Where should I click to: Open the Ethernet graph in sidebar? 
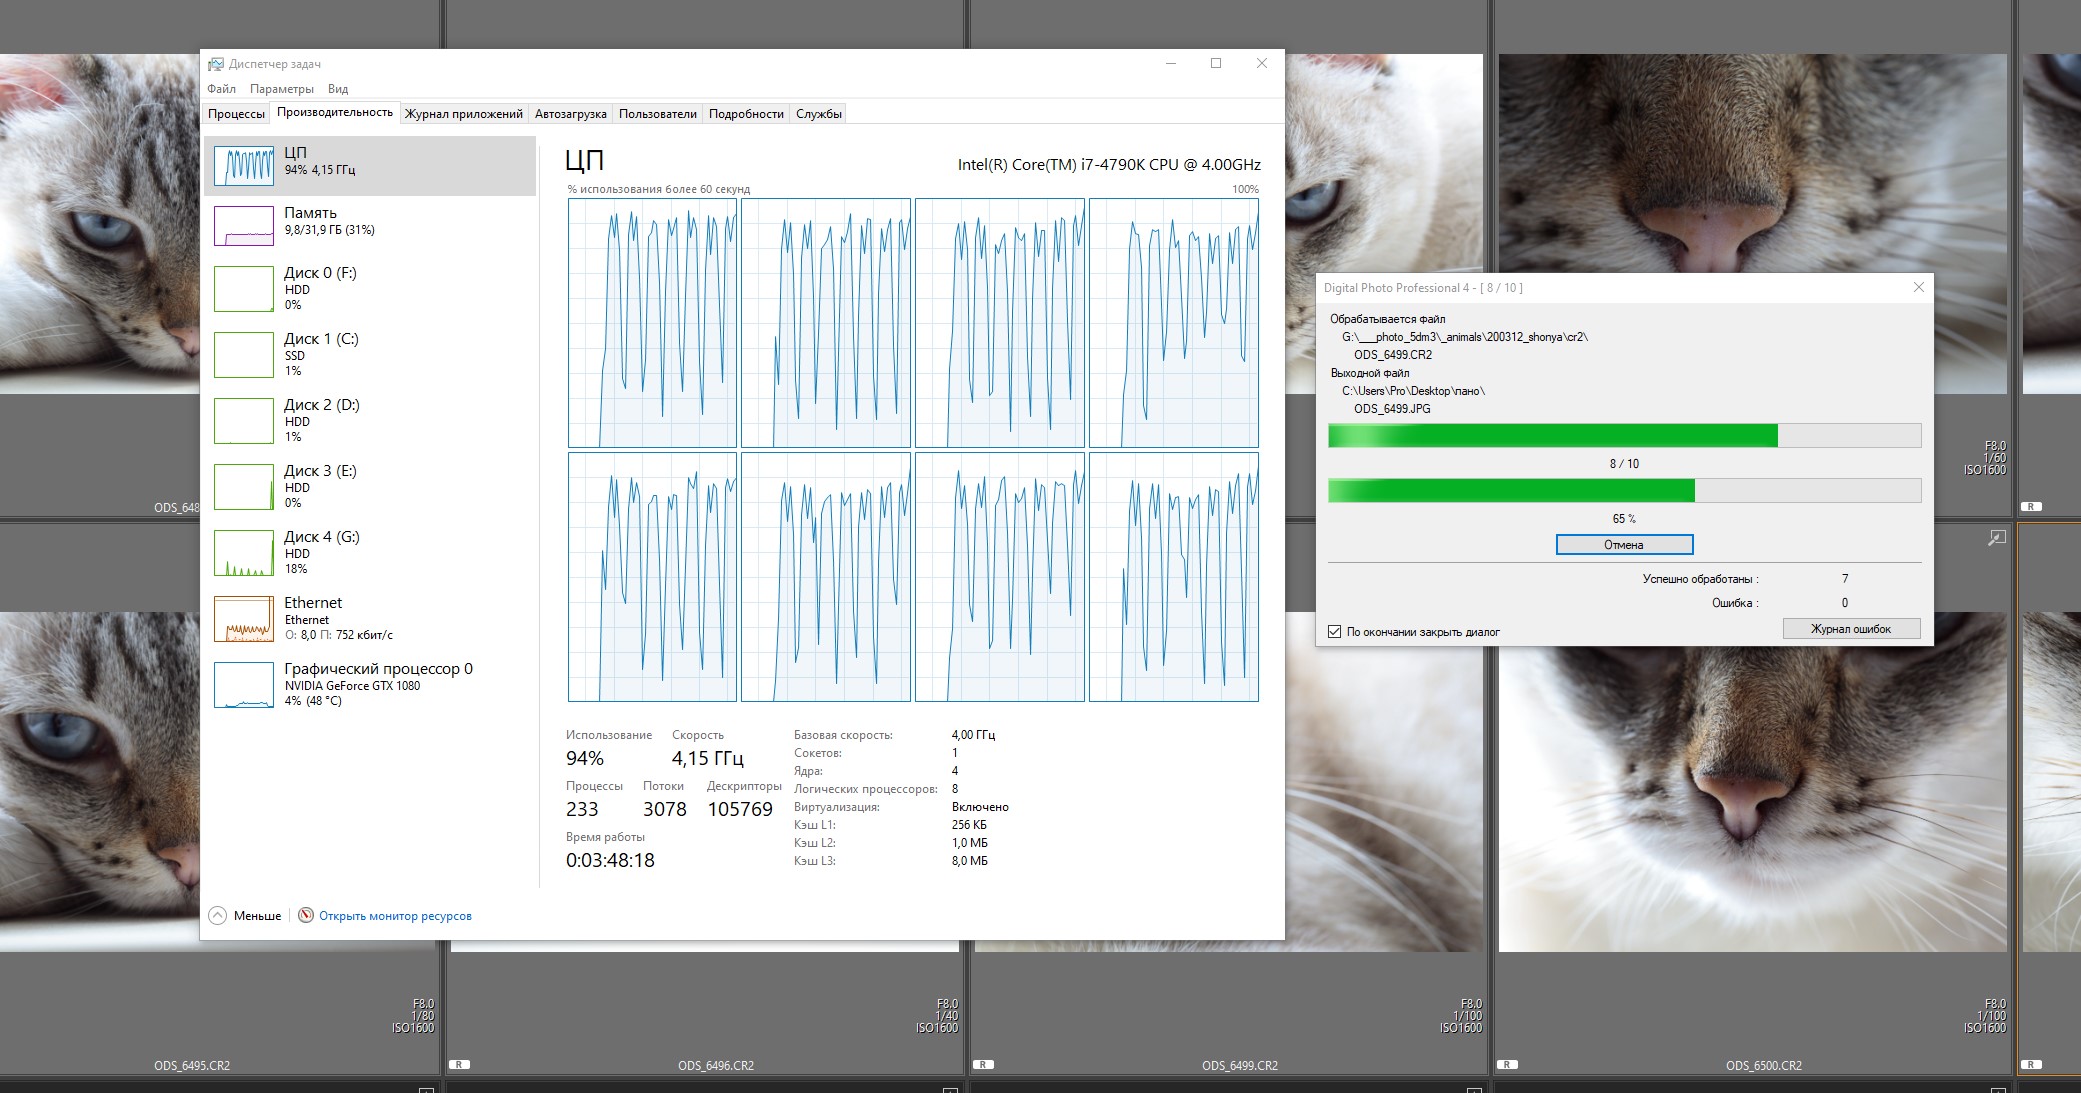244,619
